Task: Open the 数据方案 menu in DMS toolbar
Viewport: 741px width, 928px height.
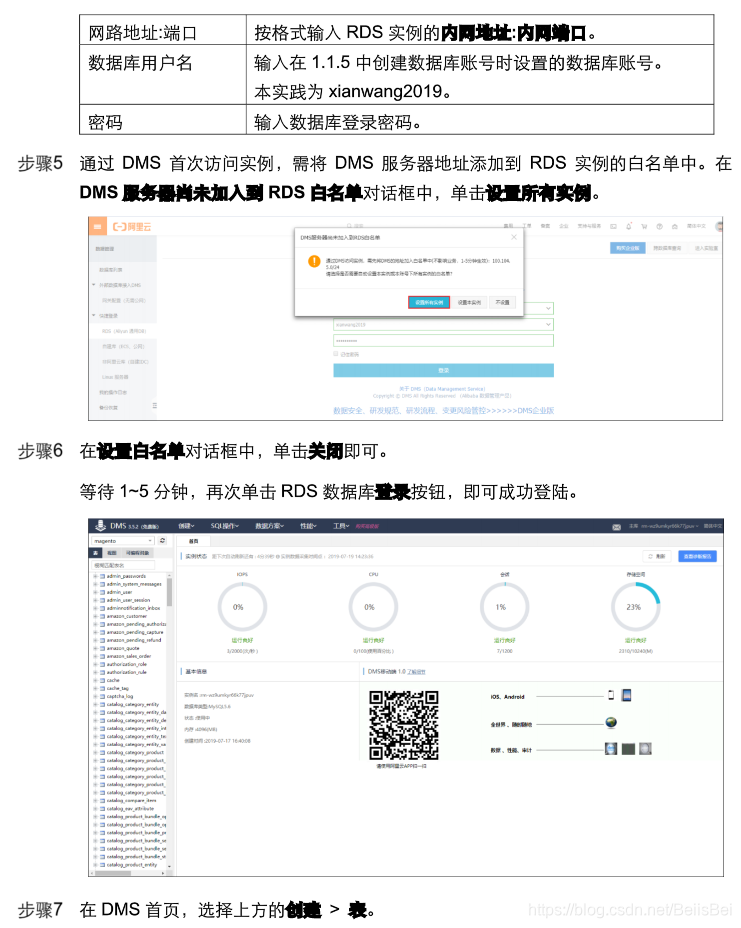Action: (270, 526)
